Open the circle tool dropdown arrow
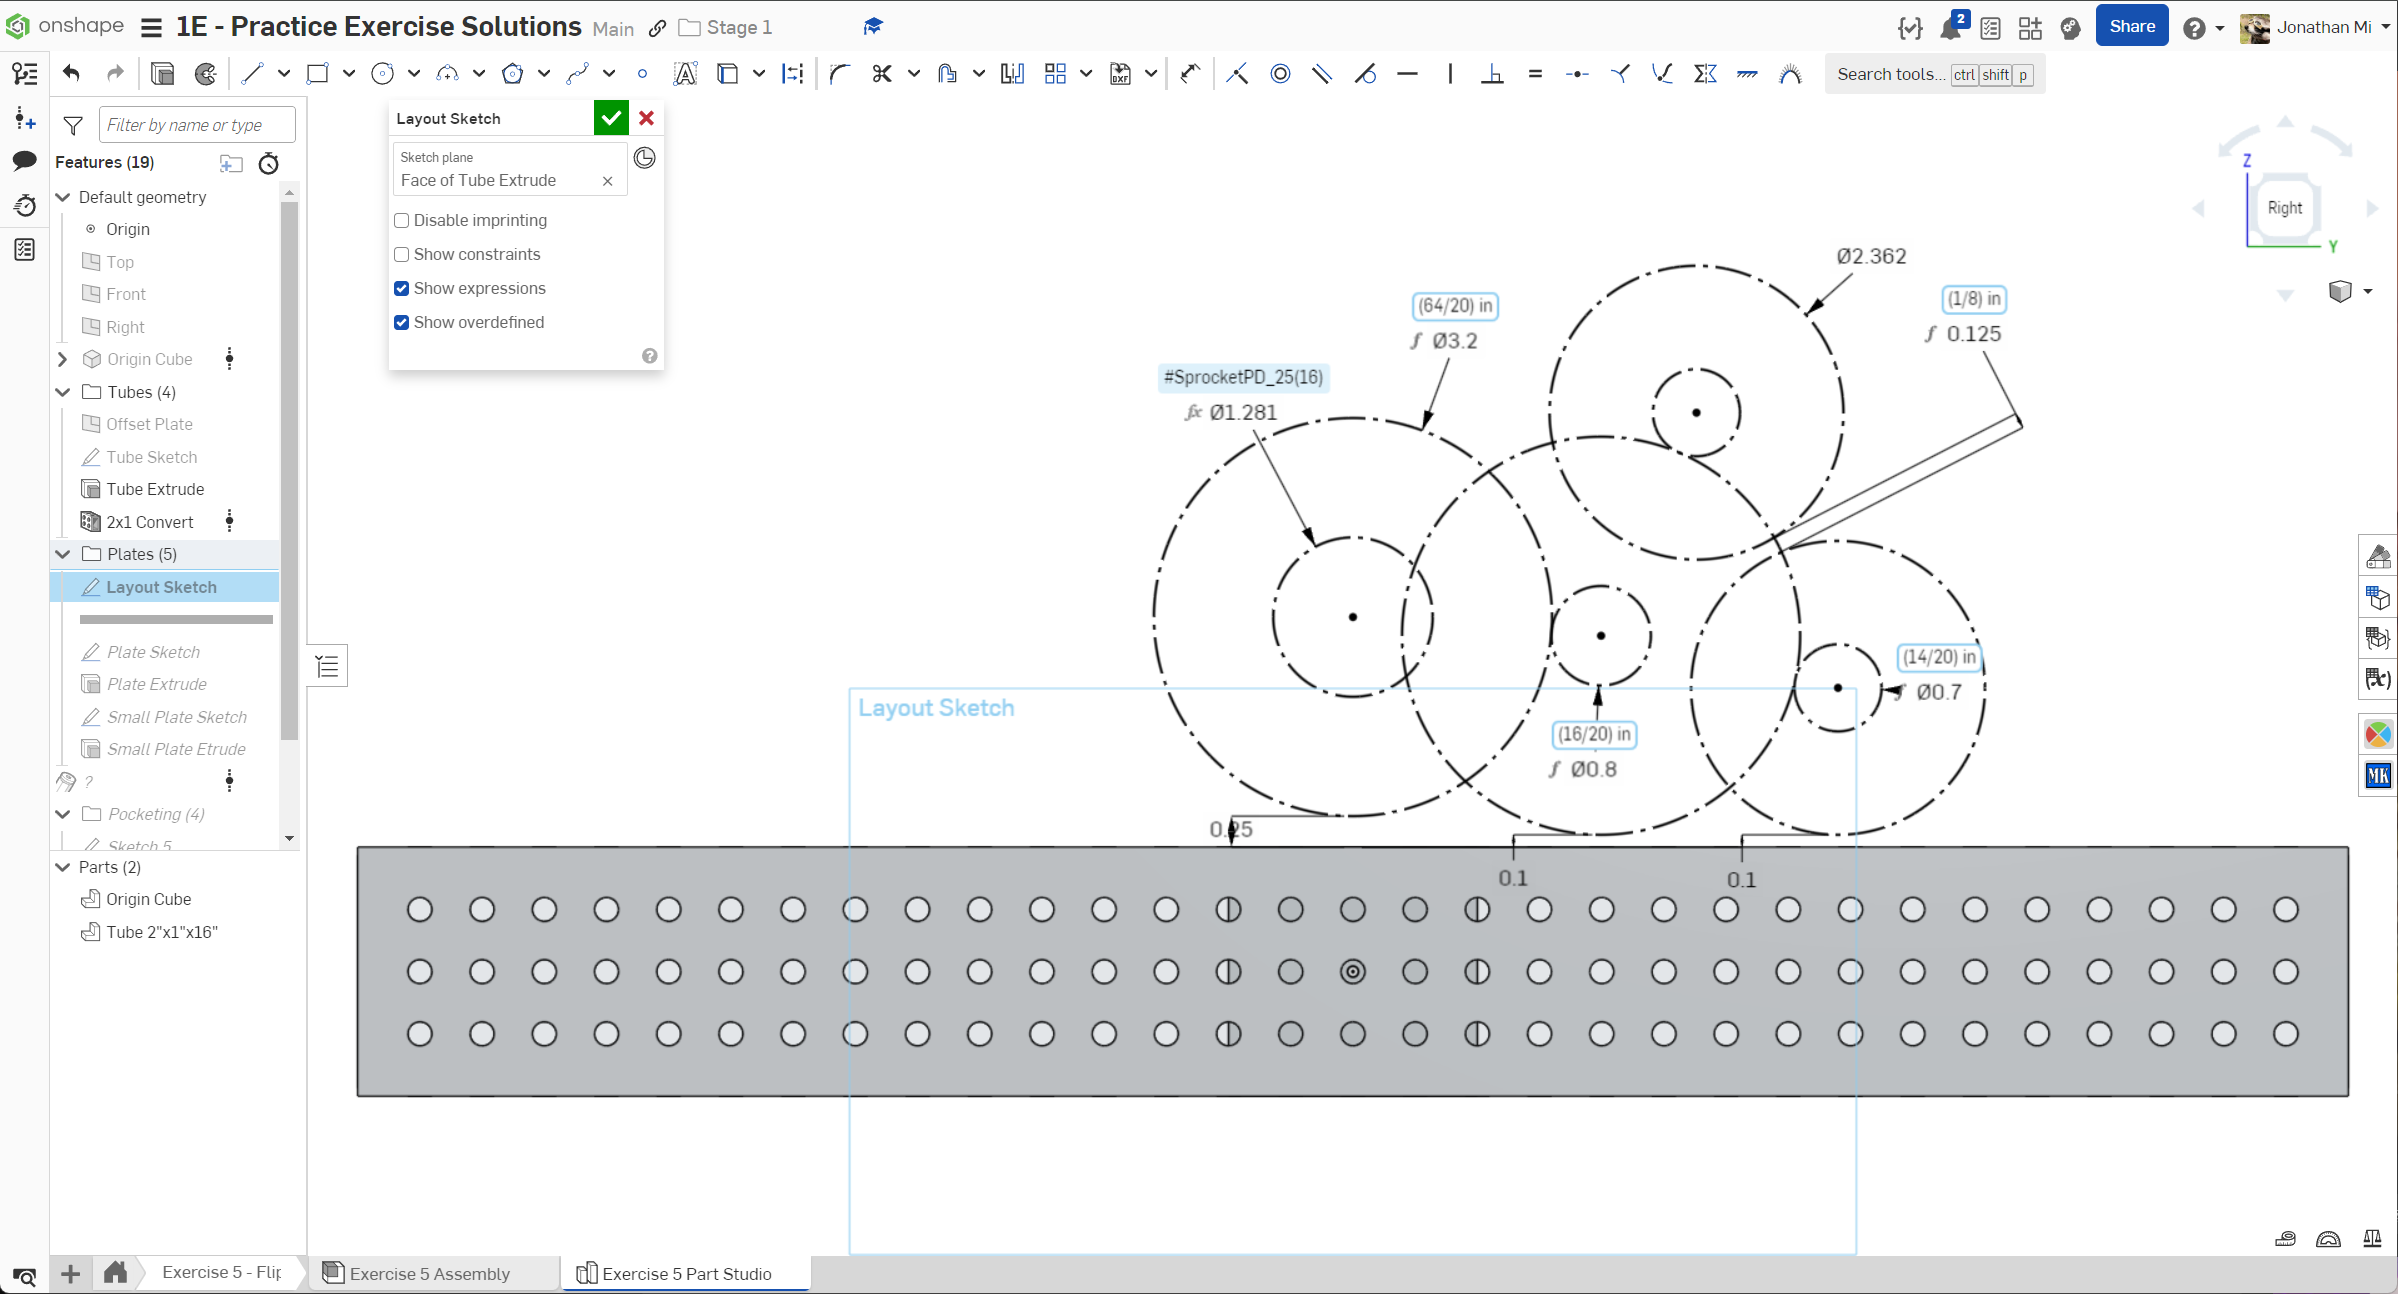 click(413, 74)
